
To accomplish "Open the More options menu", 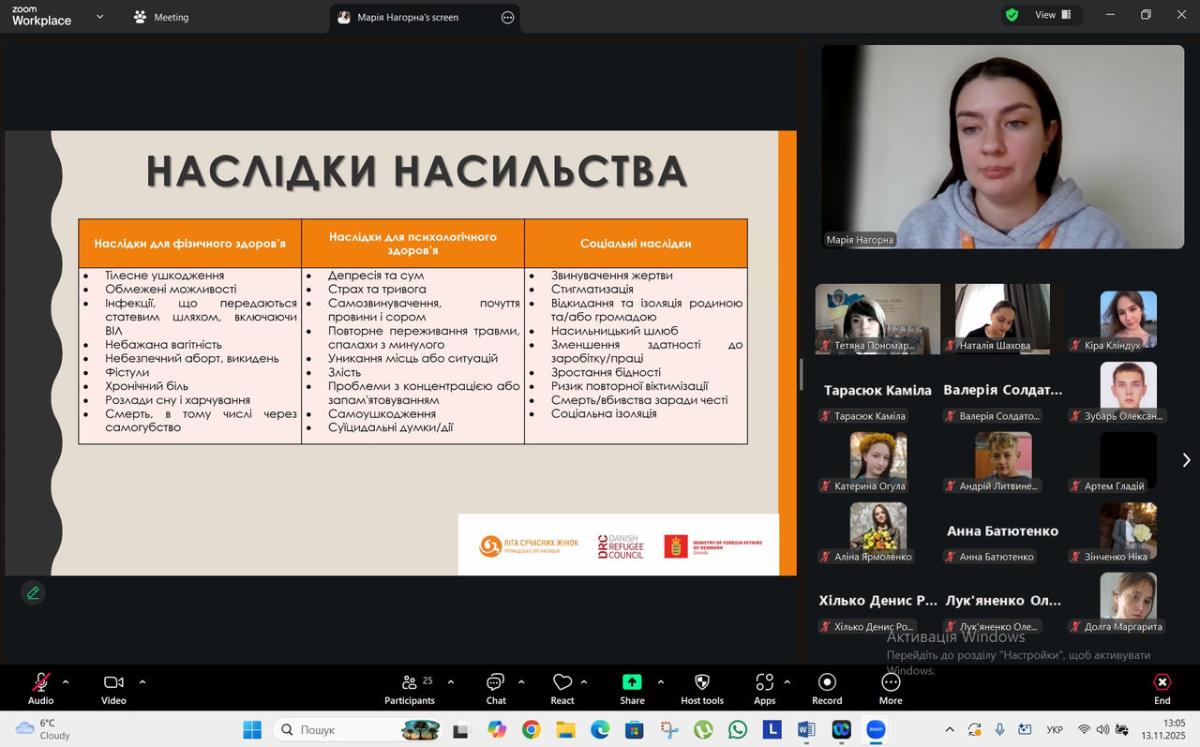I will tap(890, 687).
